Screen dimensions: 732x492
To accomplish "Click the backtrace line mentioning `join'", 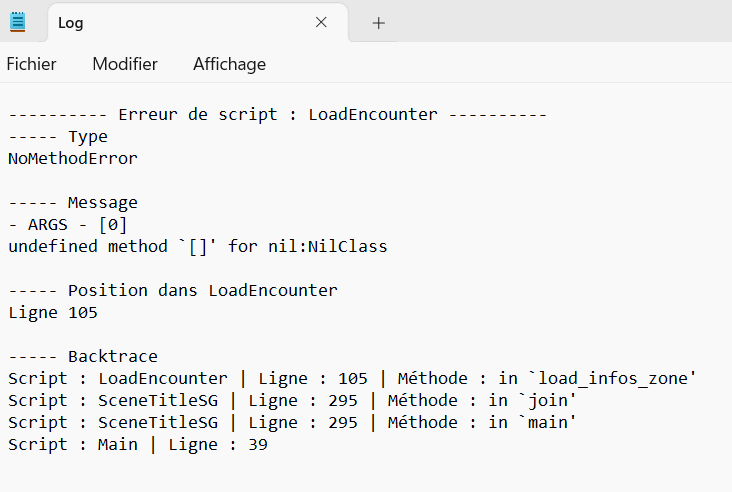I will click(x=292, y=401).
